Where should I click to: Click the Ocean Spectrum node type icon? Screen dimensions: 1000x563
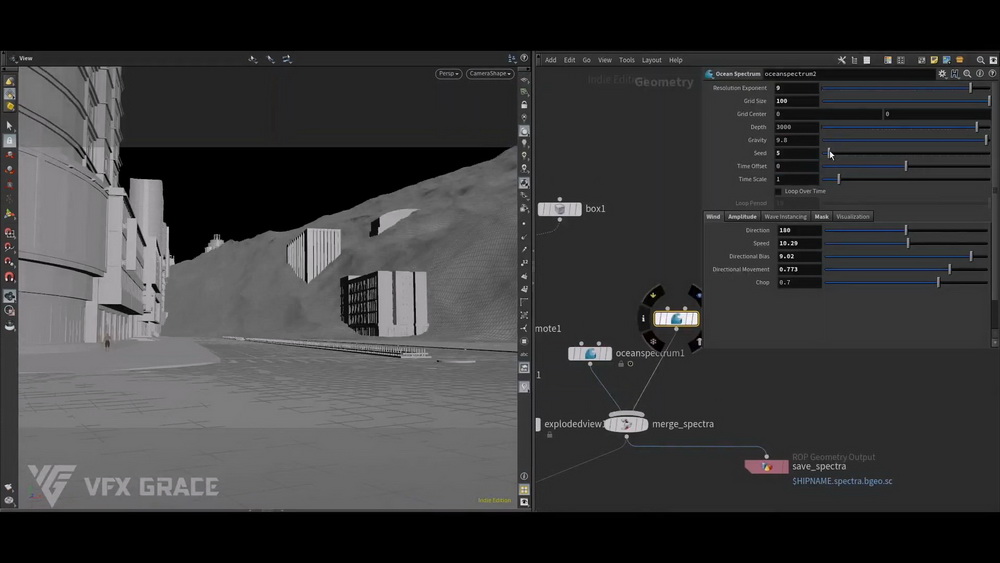point(709,74)
